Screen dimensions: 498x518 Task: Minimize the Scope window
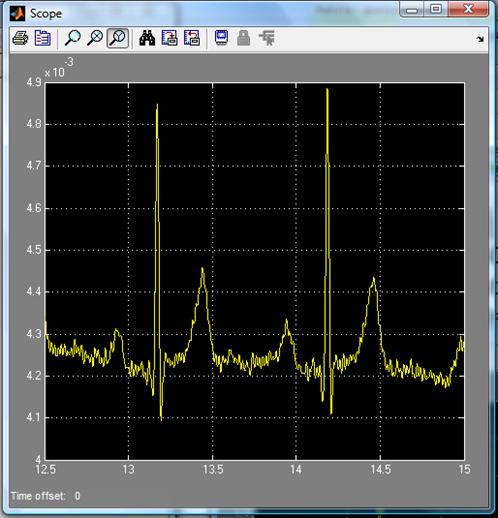coord(412,9)
